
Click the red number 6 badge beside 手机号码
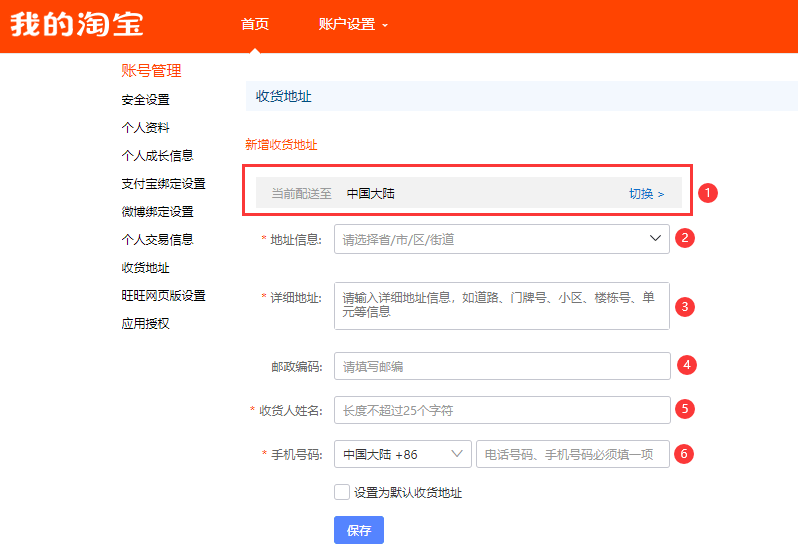(x=684, y=454)
